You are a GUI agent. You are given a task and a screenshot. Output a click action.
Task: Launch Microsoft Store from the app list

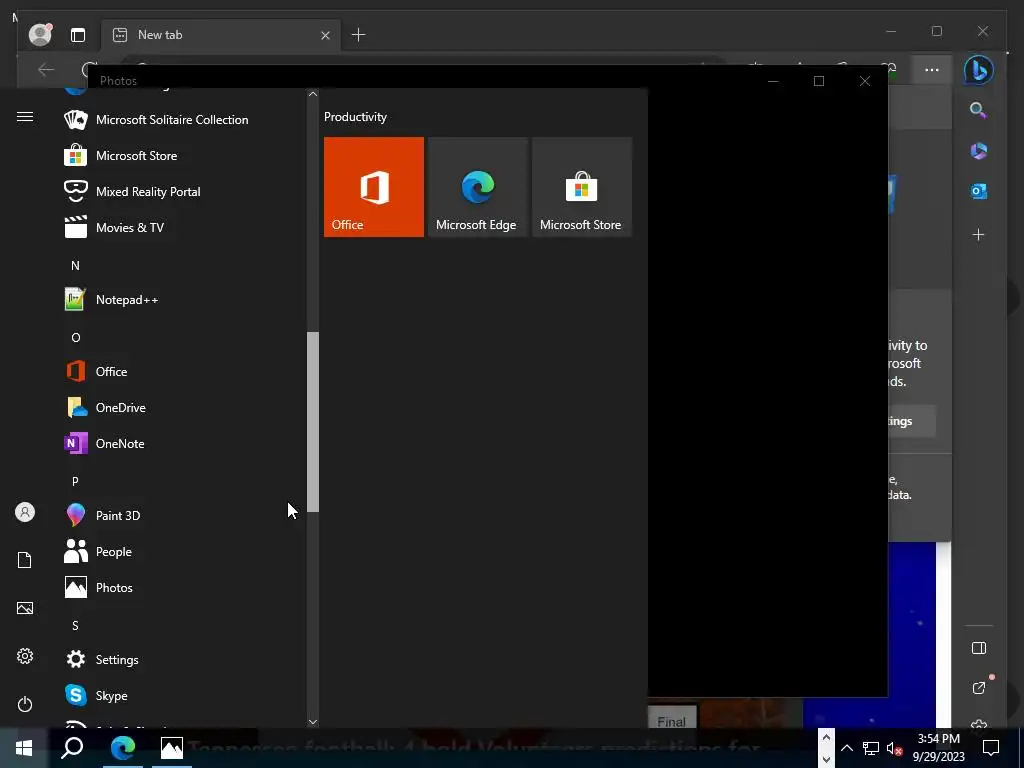(183, 155)
